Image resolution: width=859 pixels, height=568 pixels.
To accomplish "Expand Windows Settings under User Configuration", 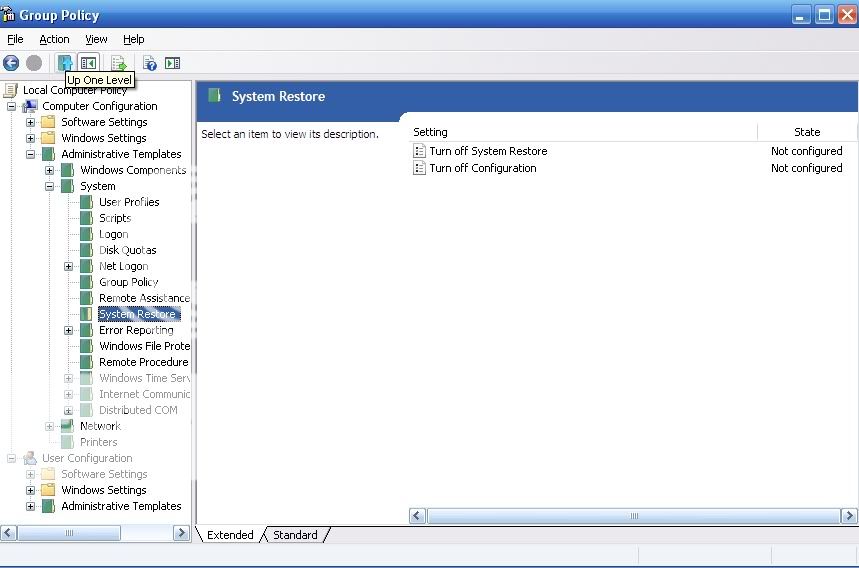I will point(31,490).
